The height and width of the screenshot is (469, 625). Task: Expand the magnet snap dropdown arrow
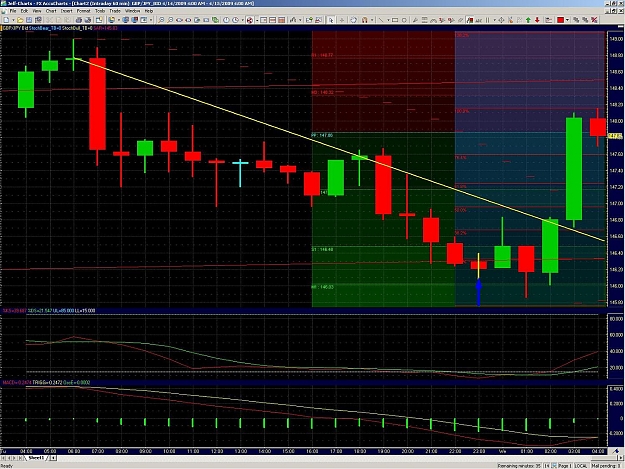pos(372,20)
